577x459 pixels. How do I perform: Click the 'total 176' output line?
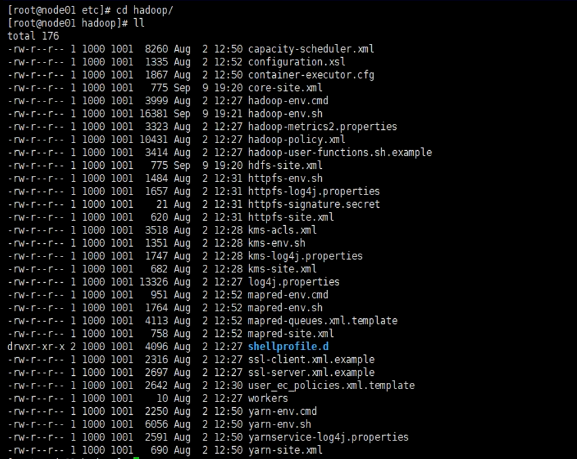(x=33, y=36)
